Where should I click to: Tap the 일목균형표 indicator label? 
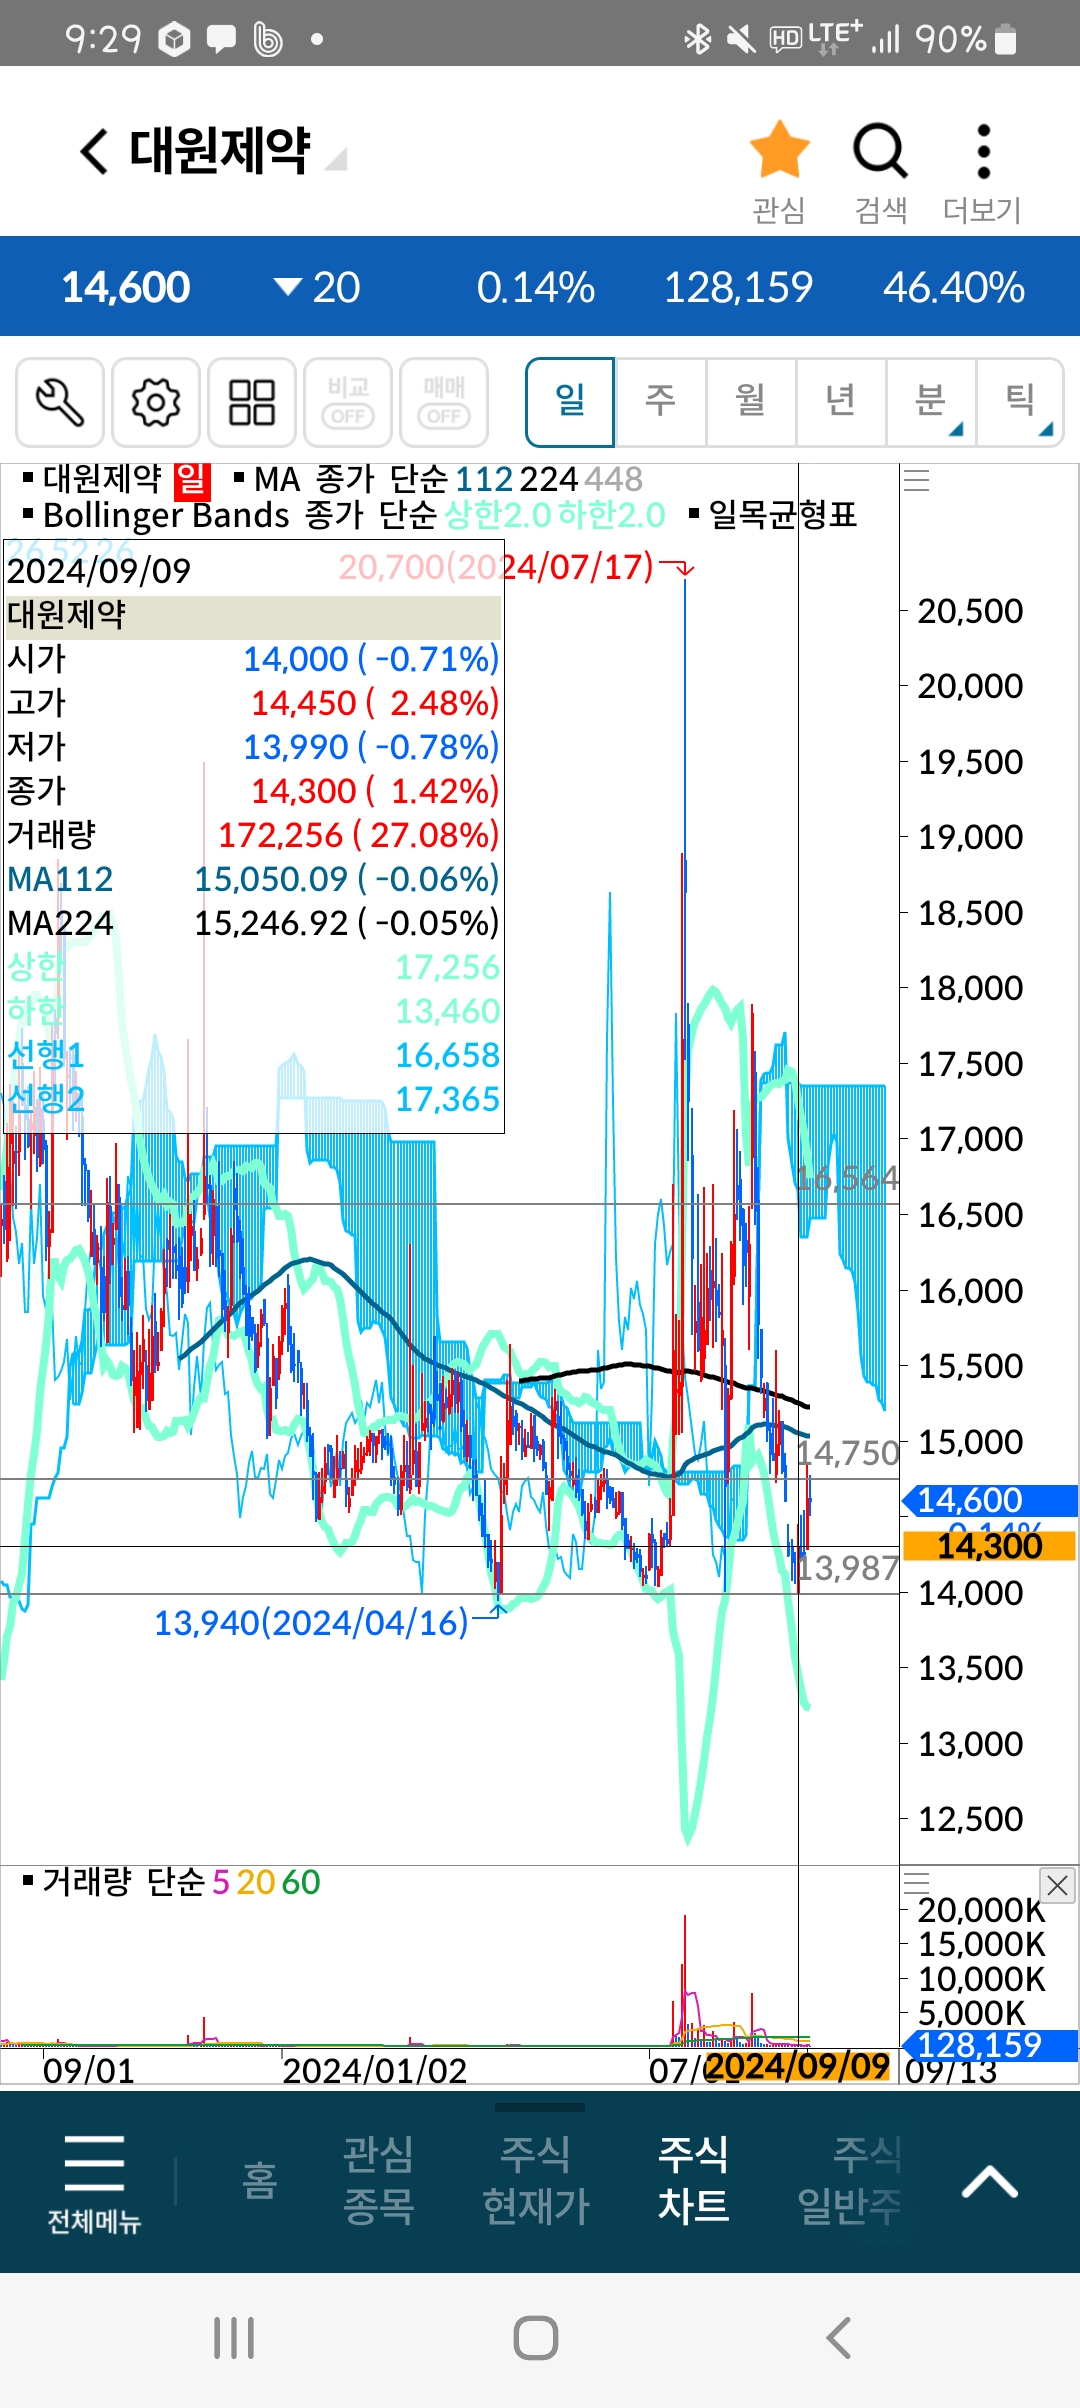[x=773, y=515]
